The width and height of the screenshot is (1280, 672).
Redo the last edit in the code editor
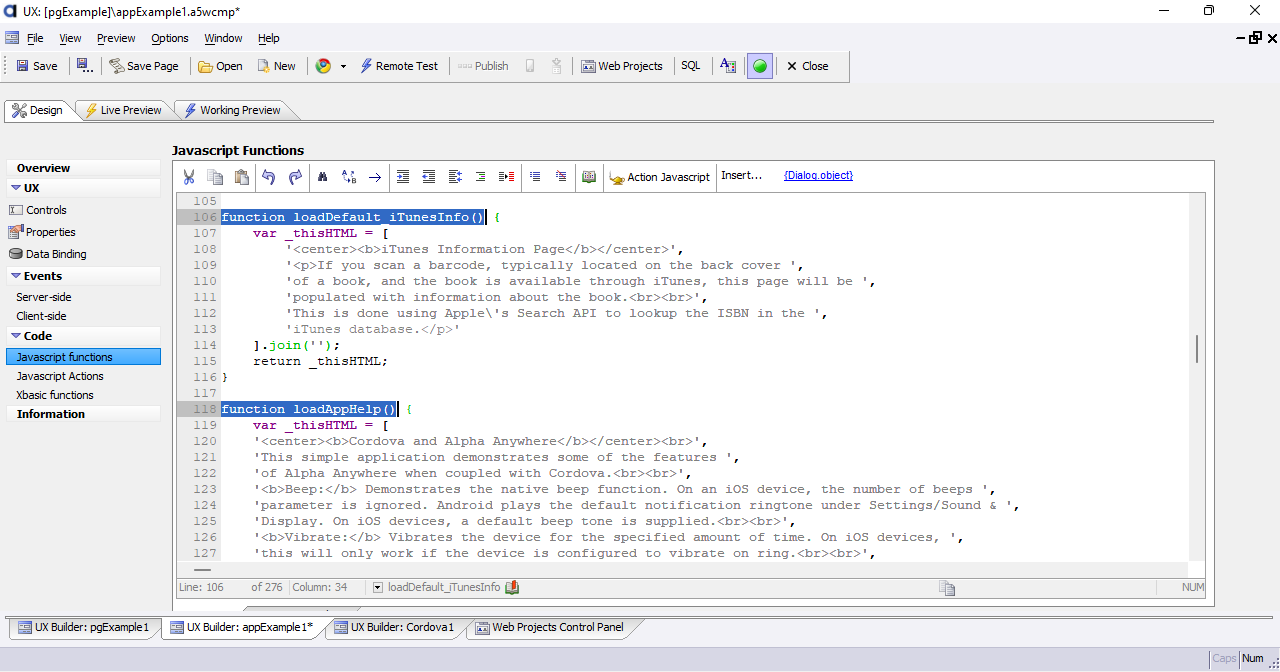pos(295,177)
